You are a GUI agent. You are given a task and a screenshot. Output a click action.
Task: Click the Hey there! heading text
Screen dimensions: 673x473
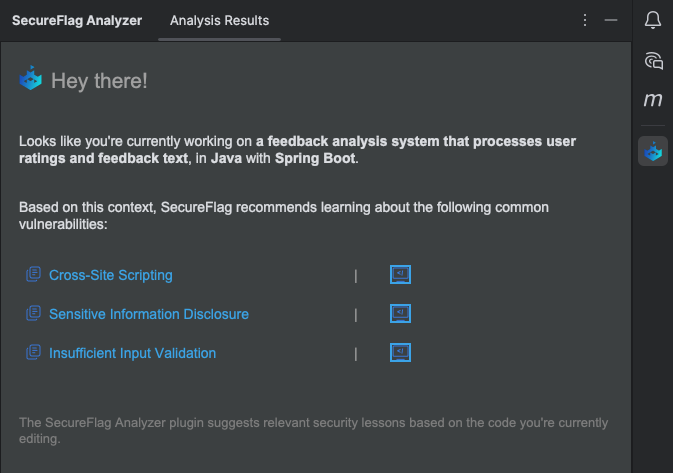coord(99,81)
